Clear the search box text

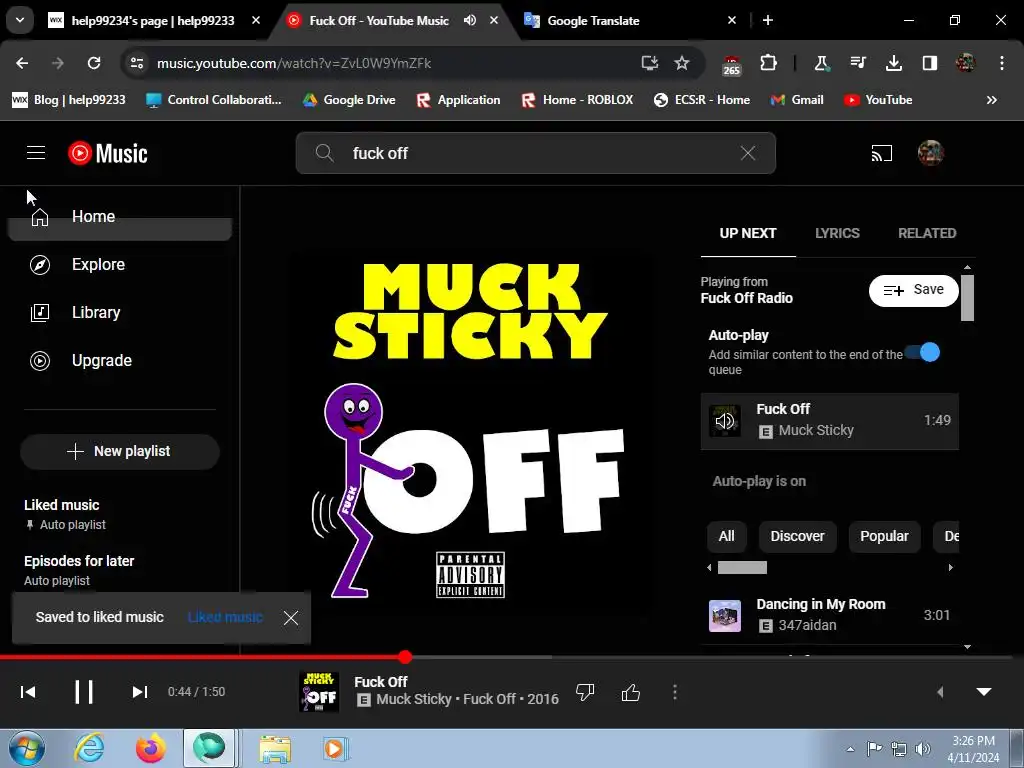tap(748, 153)
